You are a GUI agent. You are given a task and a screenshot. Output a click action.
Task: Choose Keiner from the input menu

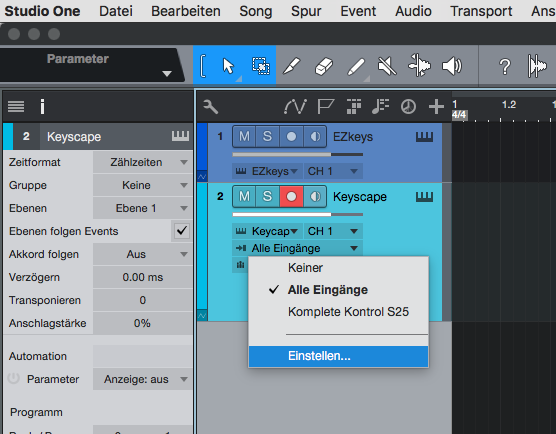pyautogui.click(x=338, y=268)
